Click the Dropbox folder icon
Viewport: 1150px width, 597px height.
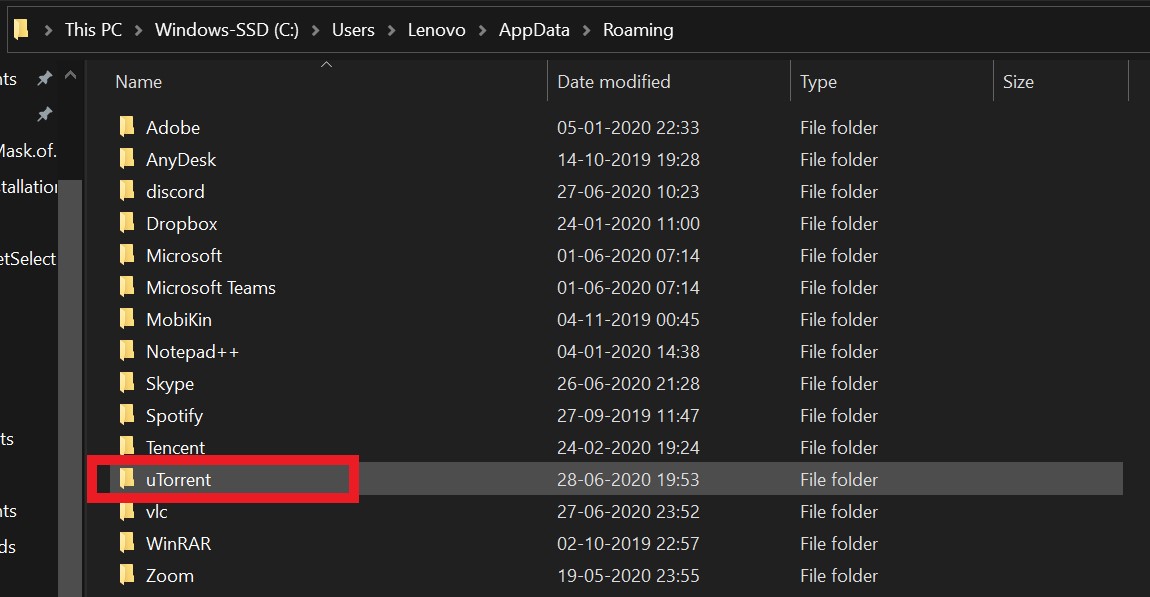point(127,223)
